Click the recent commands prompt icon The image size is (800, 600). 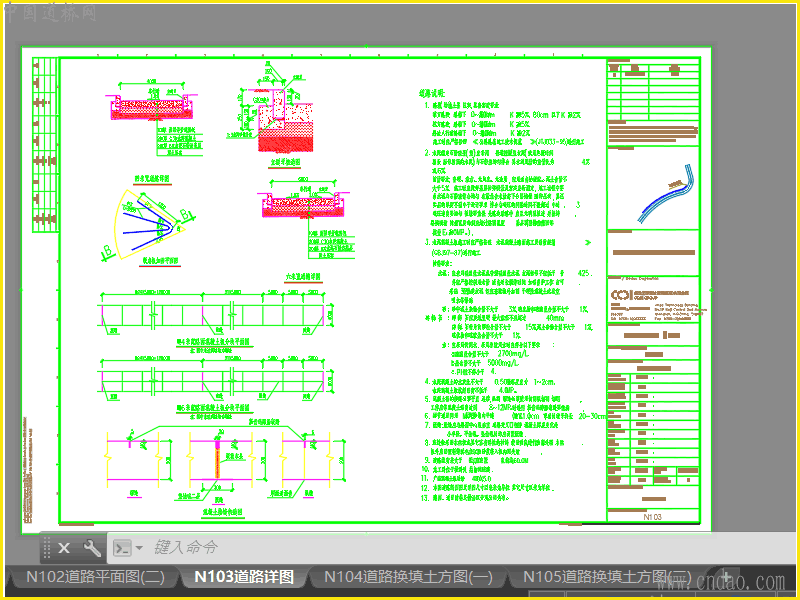(122, 548)
